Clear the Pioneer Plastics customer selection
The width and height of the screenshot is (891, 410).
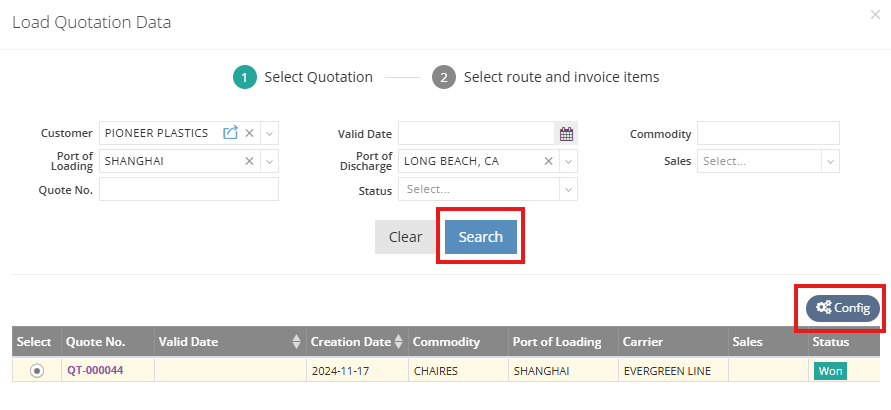click(250, 133)
